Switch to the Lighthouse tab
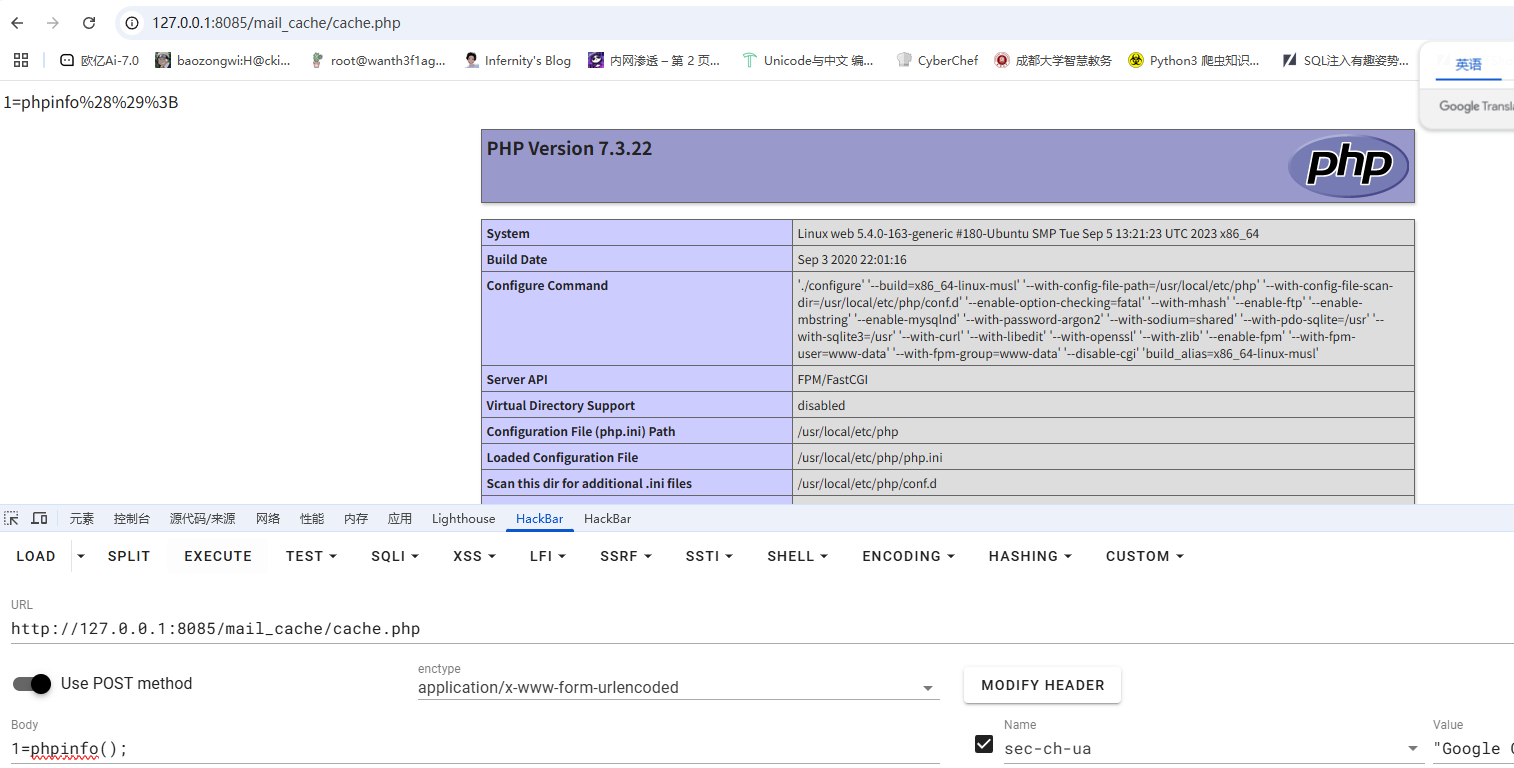Screen dimensions: 1514x768 point(463,518)
